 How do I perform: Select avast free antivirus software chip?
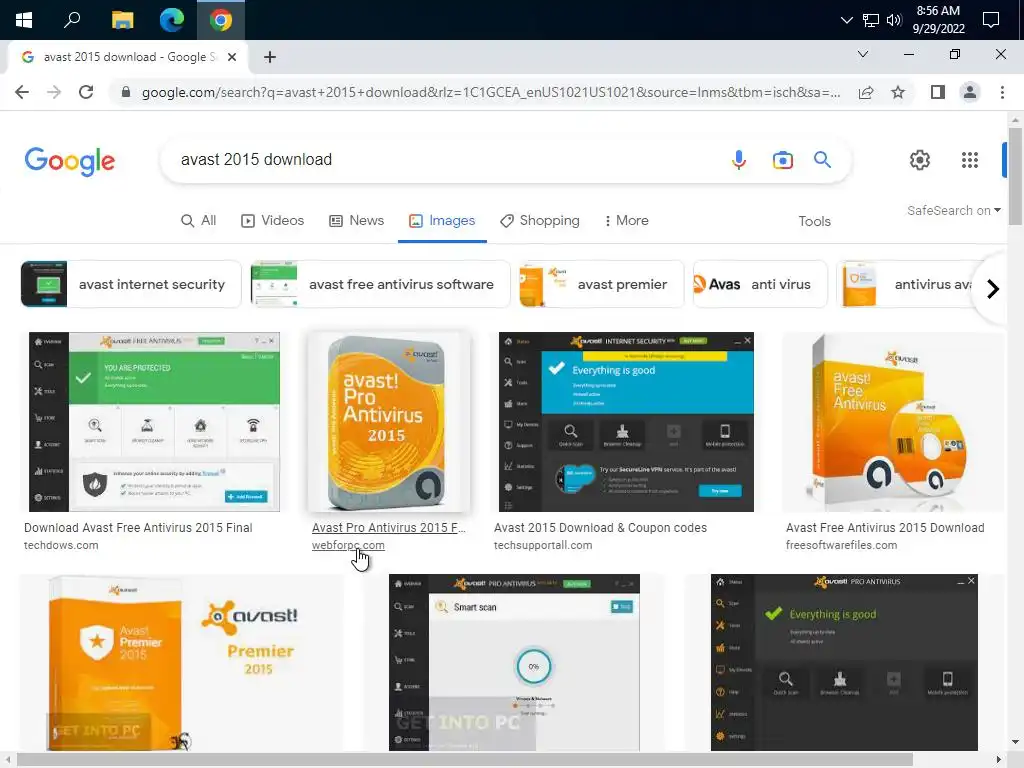tap(381, 284)
